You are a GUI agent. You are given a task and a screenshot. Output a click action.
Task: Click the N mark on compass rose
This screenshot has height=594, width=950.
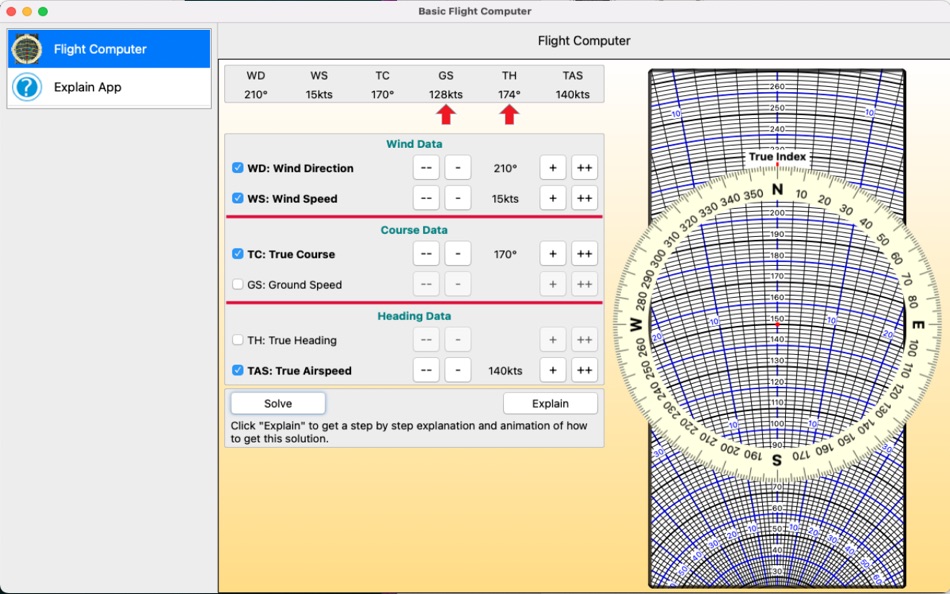tap(777, 190)
